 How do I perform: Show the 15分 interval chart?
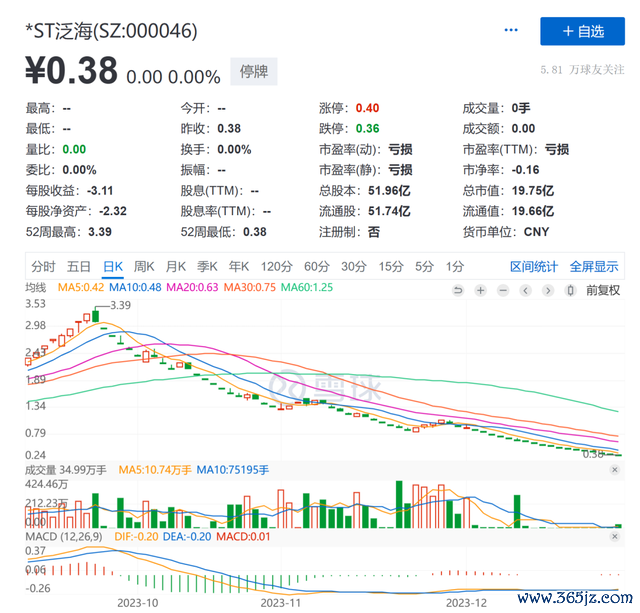391,267
